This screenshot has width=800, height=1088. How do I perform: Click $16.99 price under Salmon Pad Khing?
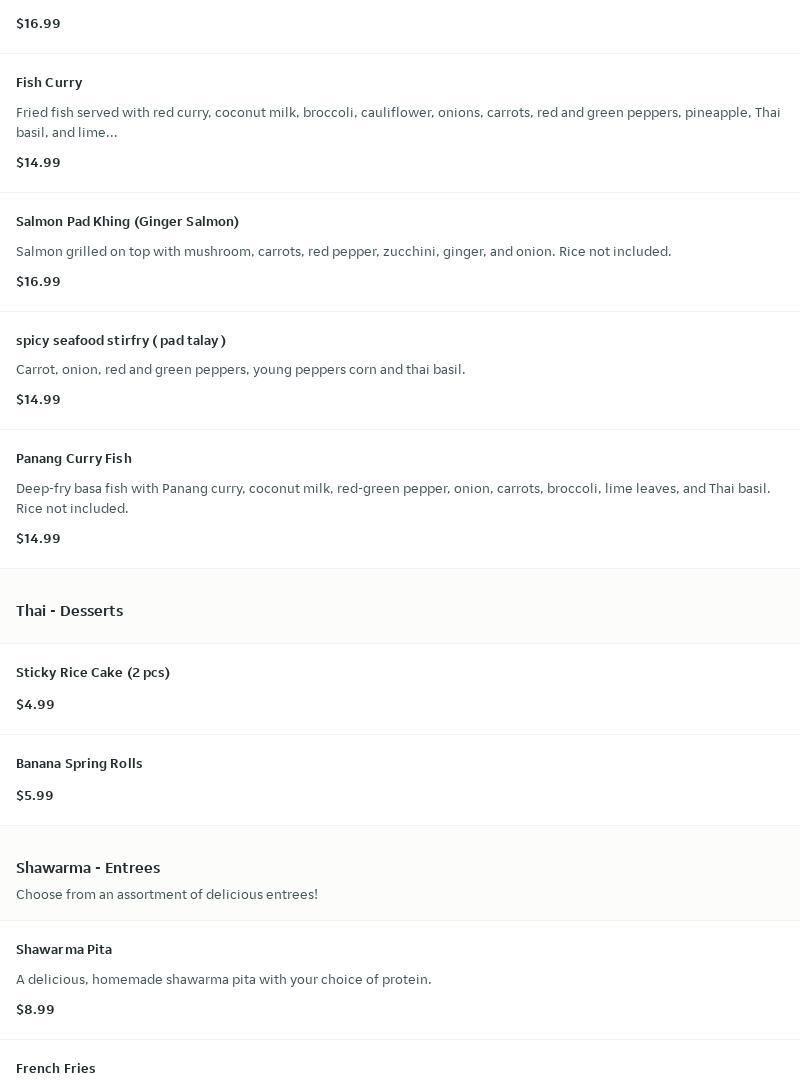coord(38,281)
